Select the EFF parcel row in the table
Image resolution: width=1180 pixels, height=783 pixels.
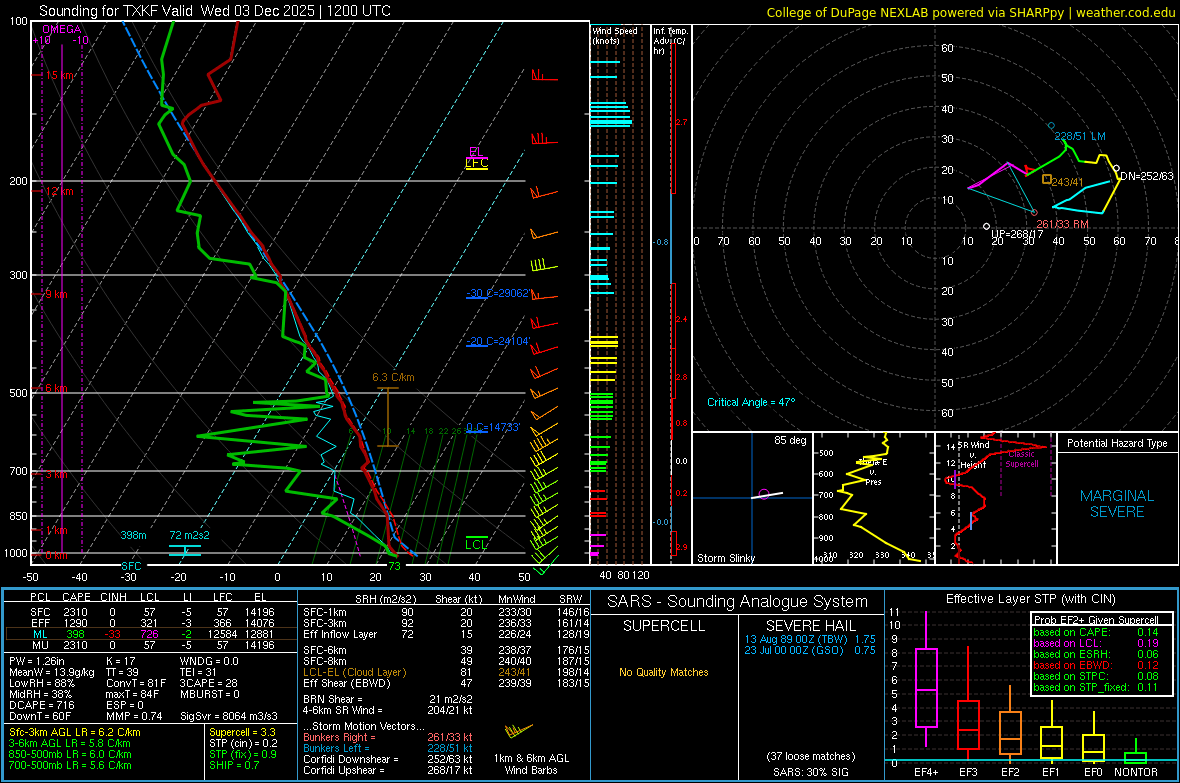(x=151, y=623)
